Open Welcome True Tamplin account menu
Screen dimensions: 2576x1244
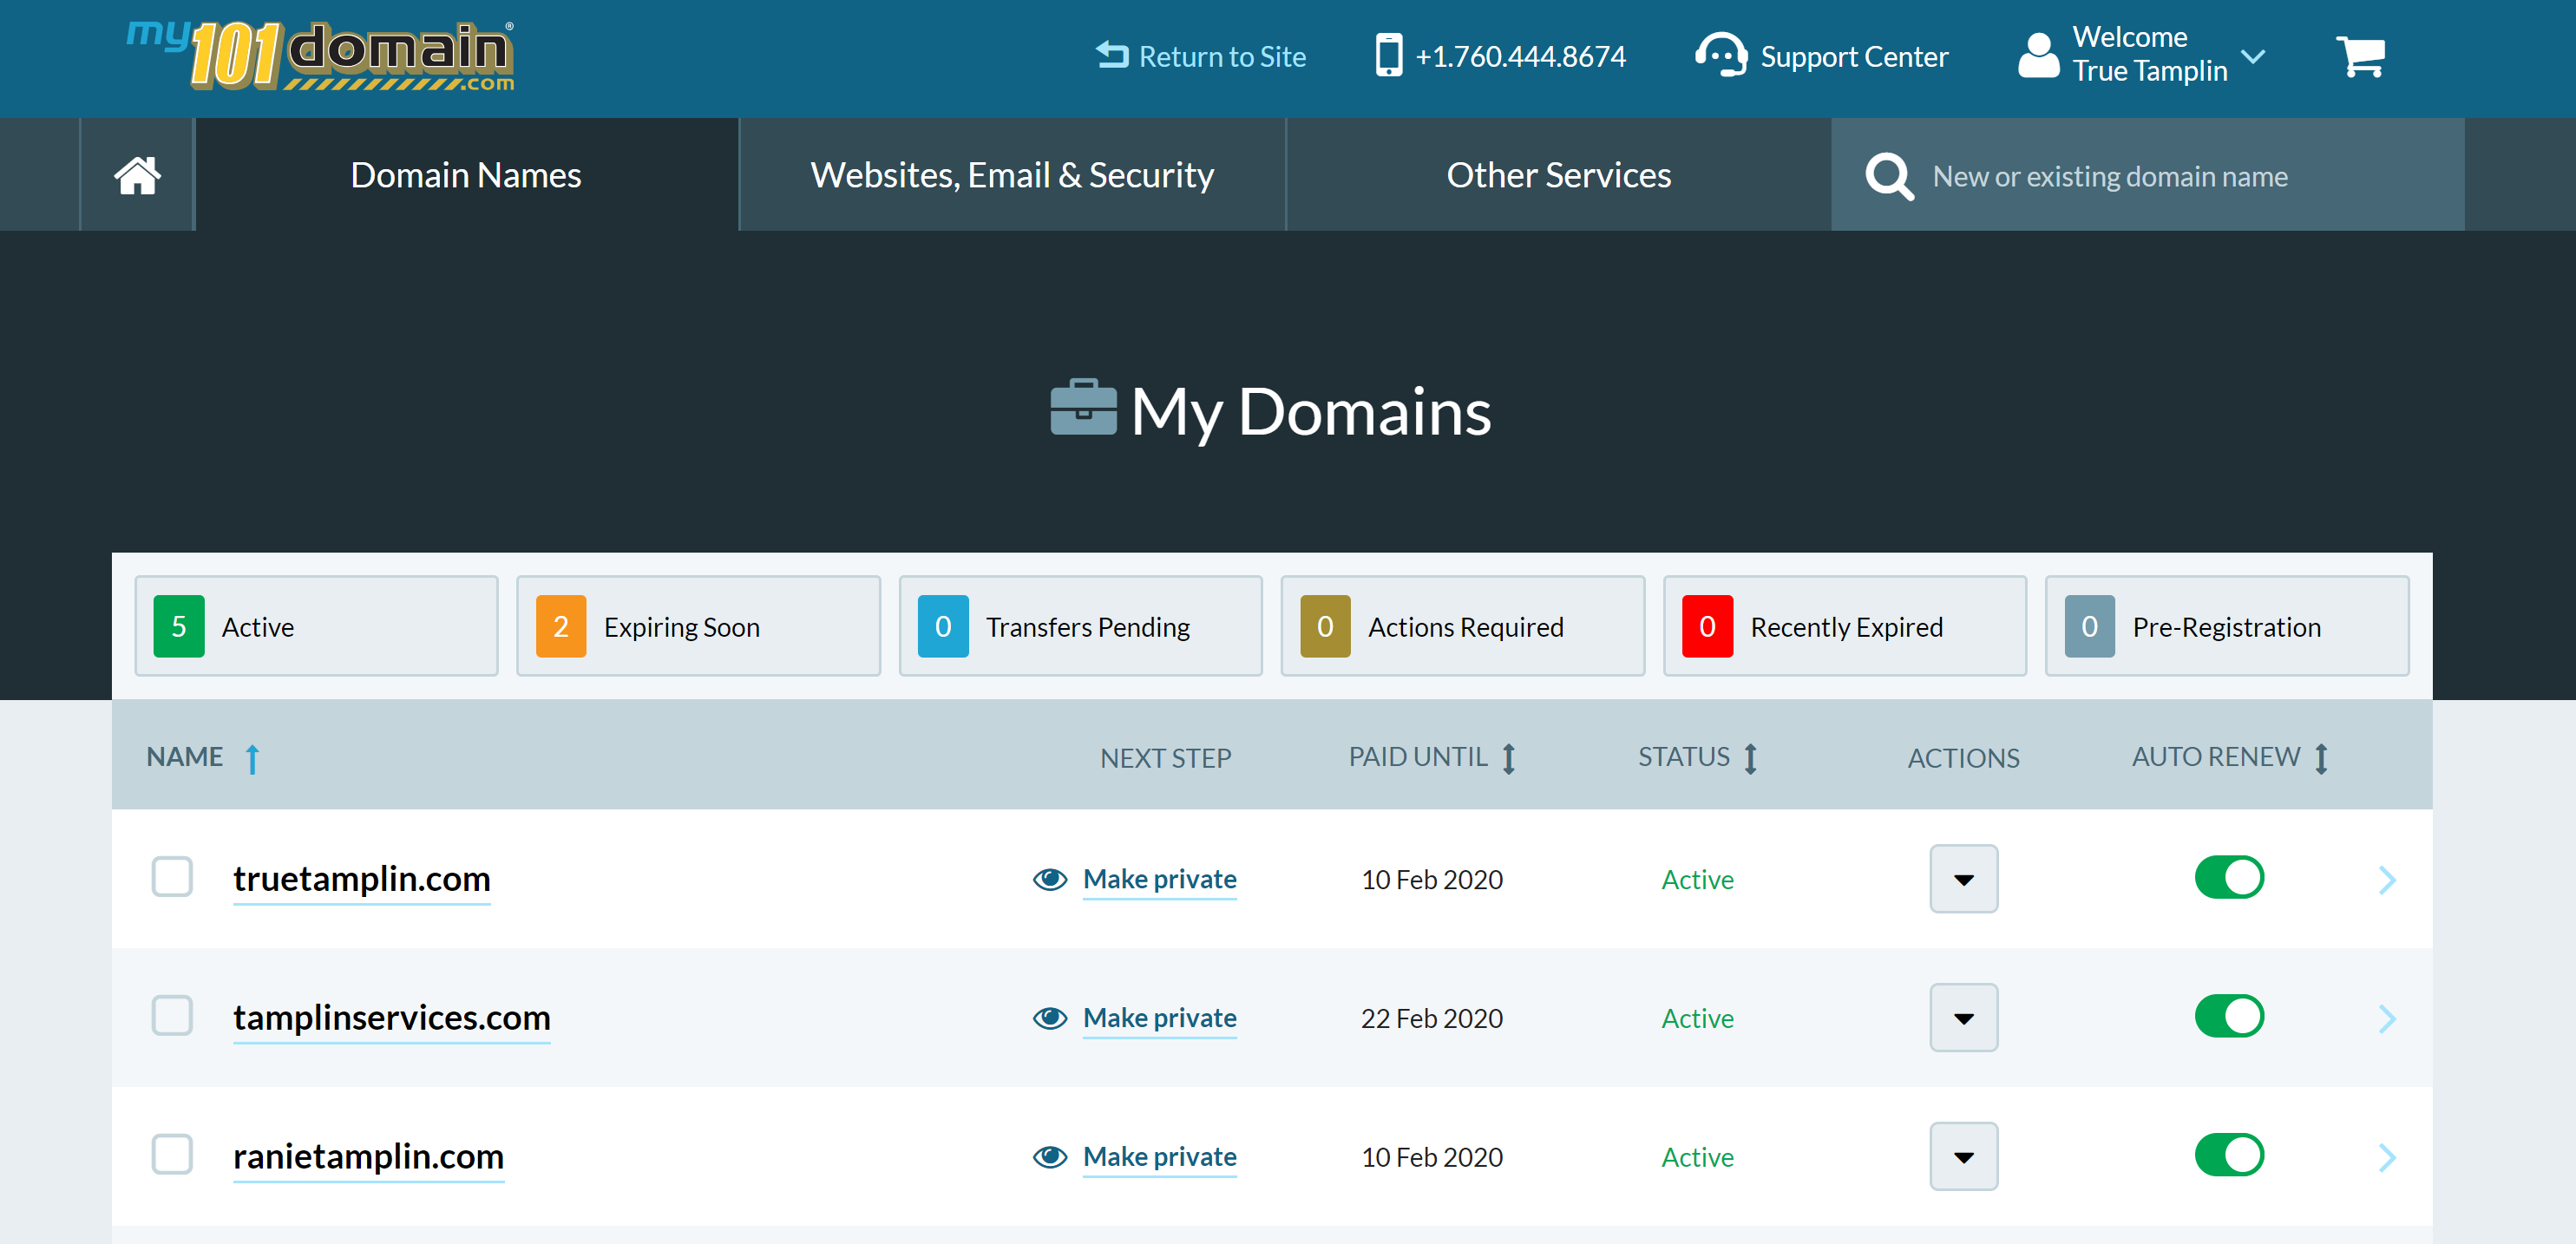[x=2148, y=55]
